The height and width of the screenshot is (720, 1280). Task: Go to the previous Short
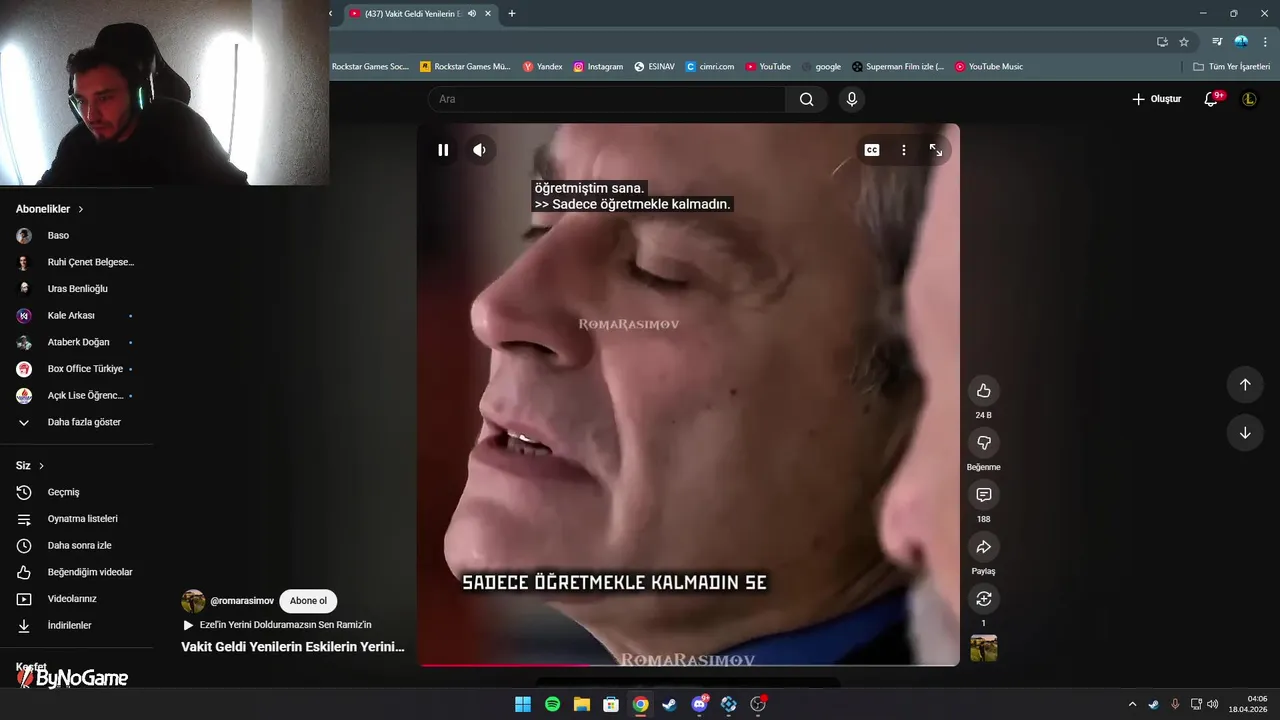(x=1245, y=385)
